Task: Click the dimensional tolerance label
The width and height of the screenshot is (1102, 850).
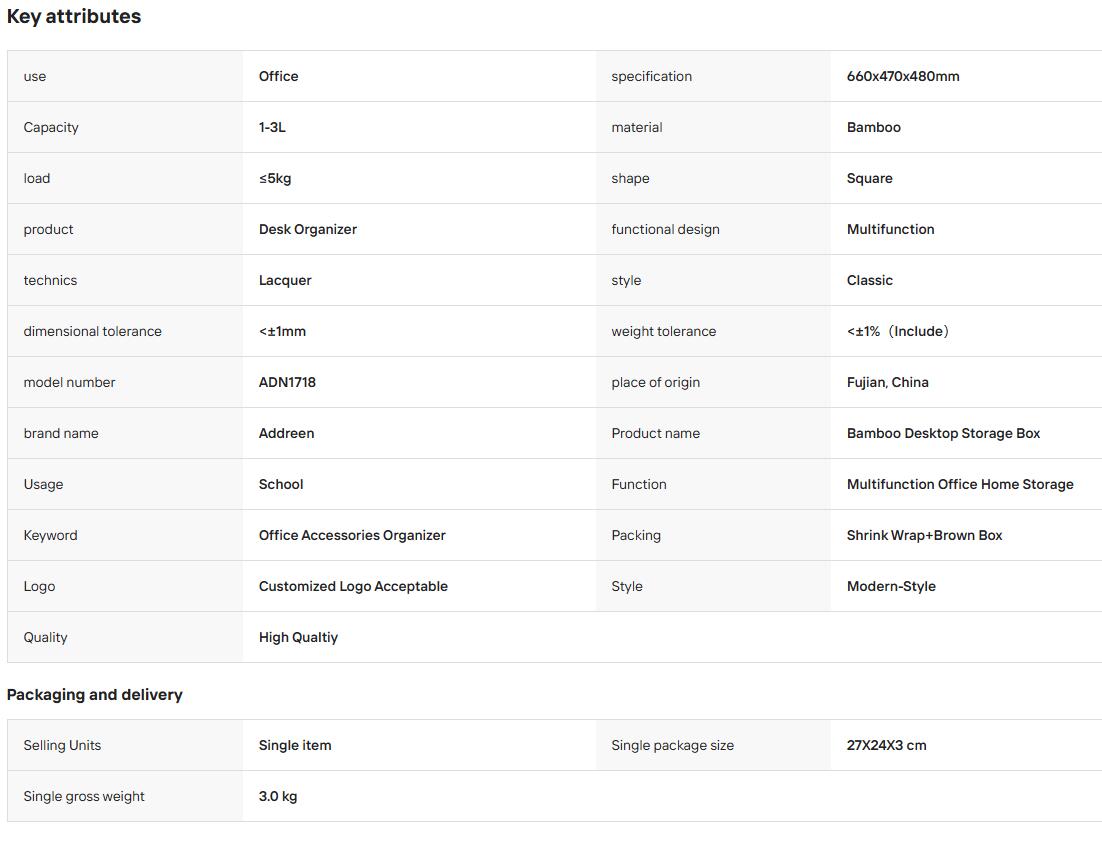Action: (x=92, y=331)
